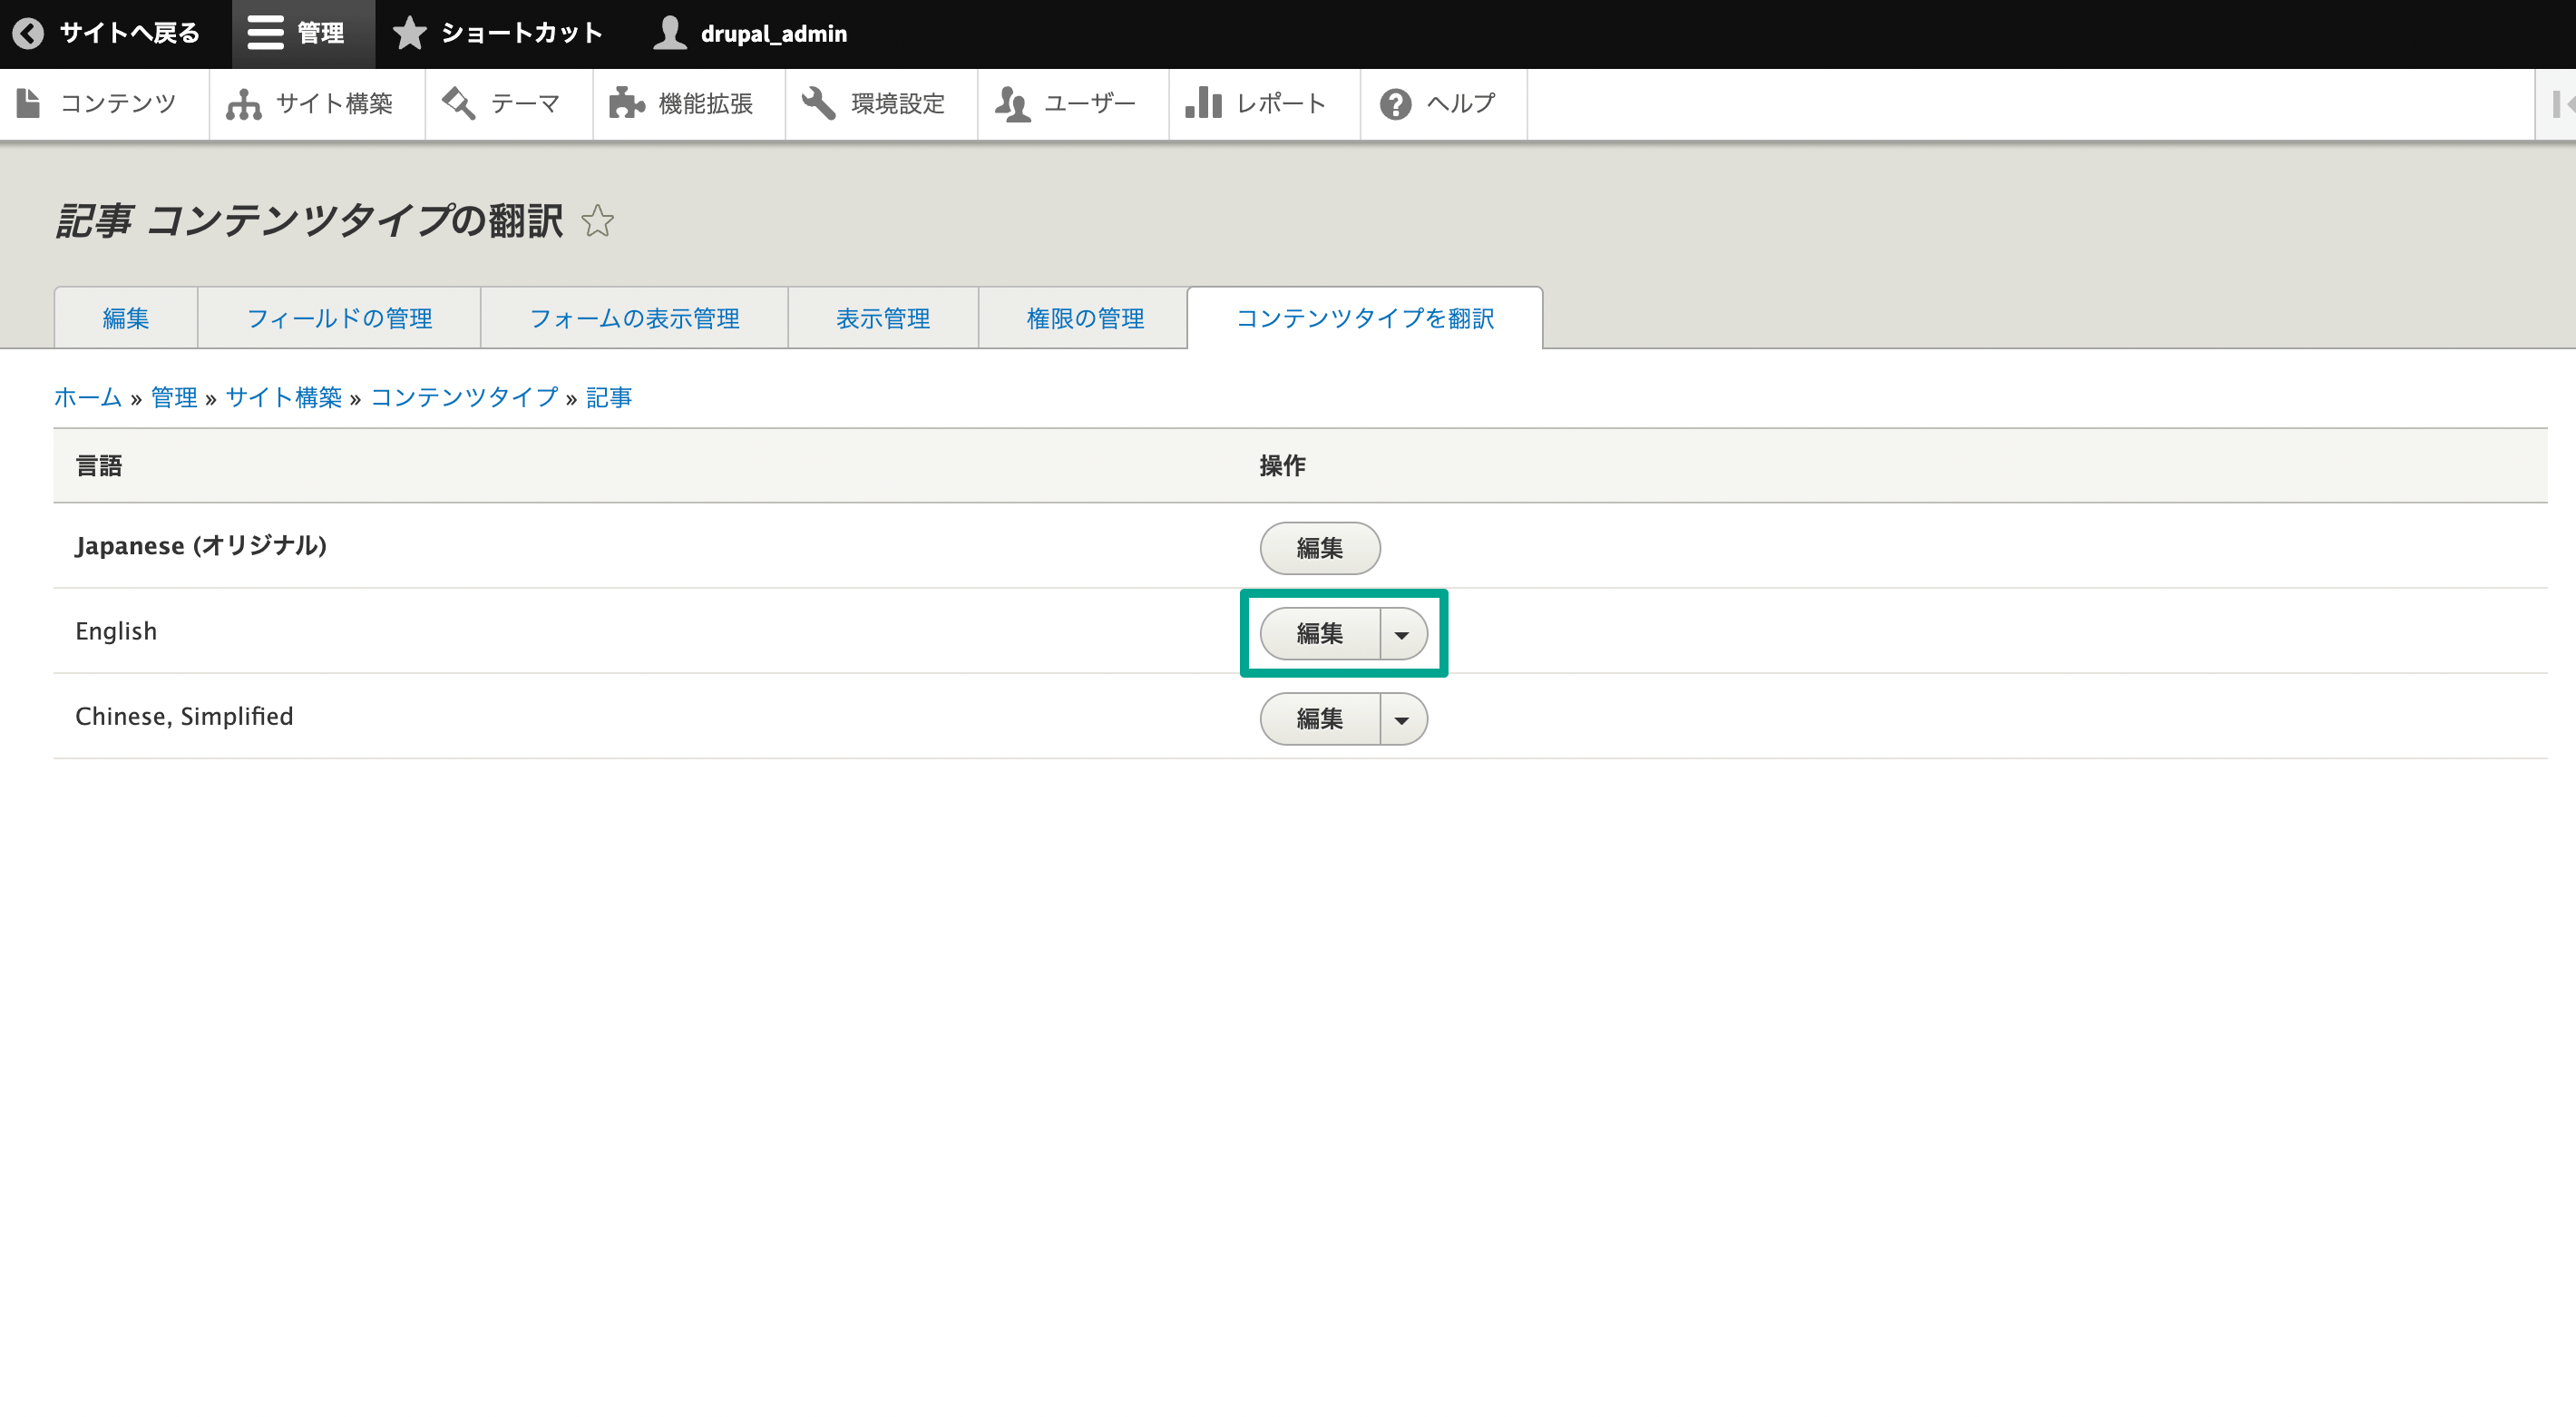Image resolution: width=2576 pixels, height=1417 pixels.
Task: Expand Chinese Simplified dropdown arrow
Action: (x=1400, y=719)
